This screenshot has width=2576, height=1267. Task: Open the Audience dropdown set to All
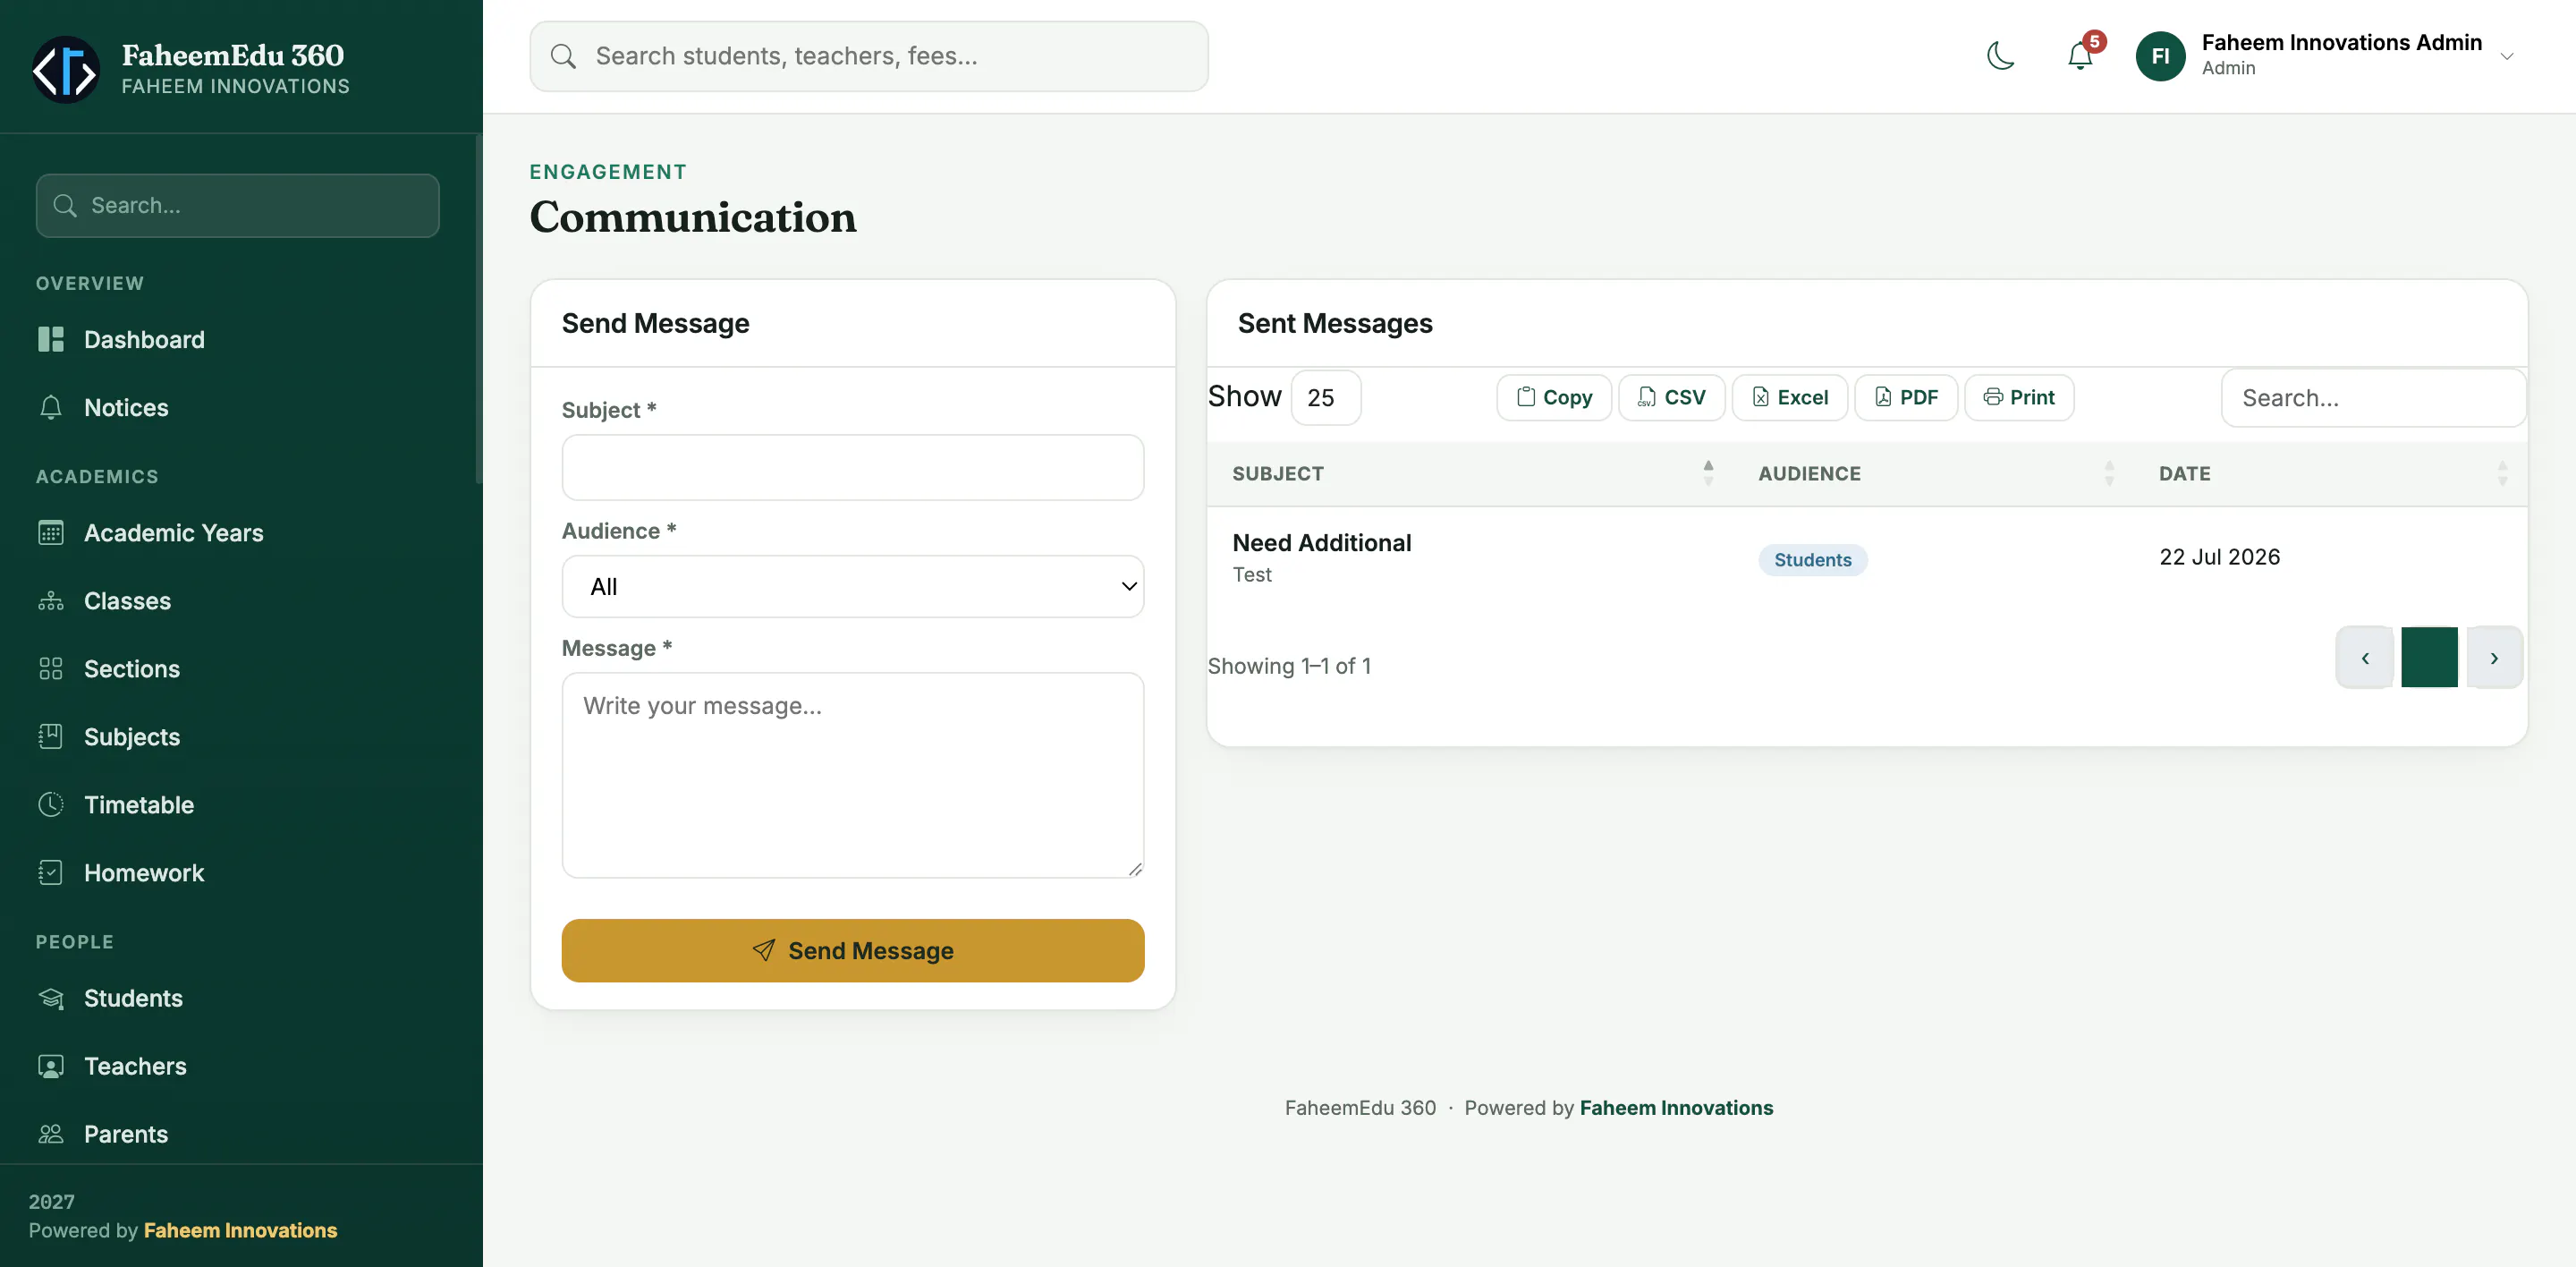click(x=852, y=586)
